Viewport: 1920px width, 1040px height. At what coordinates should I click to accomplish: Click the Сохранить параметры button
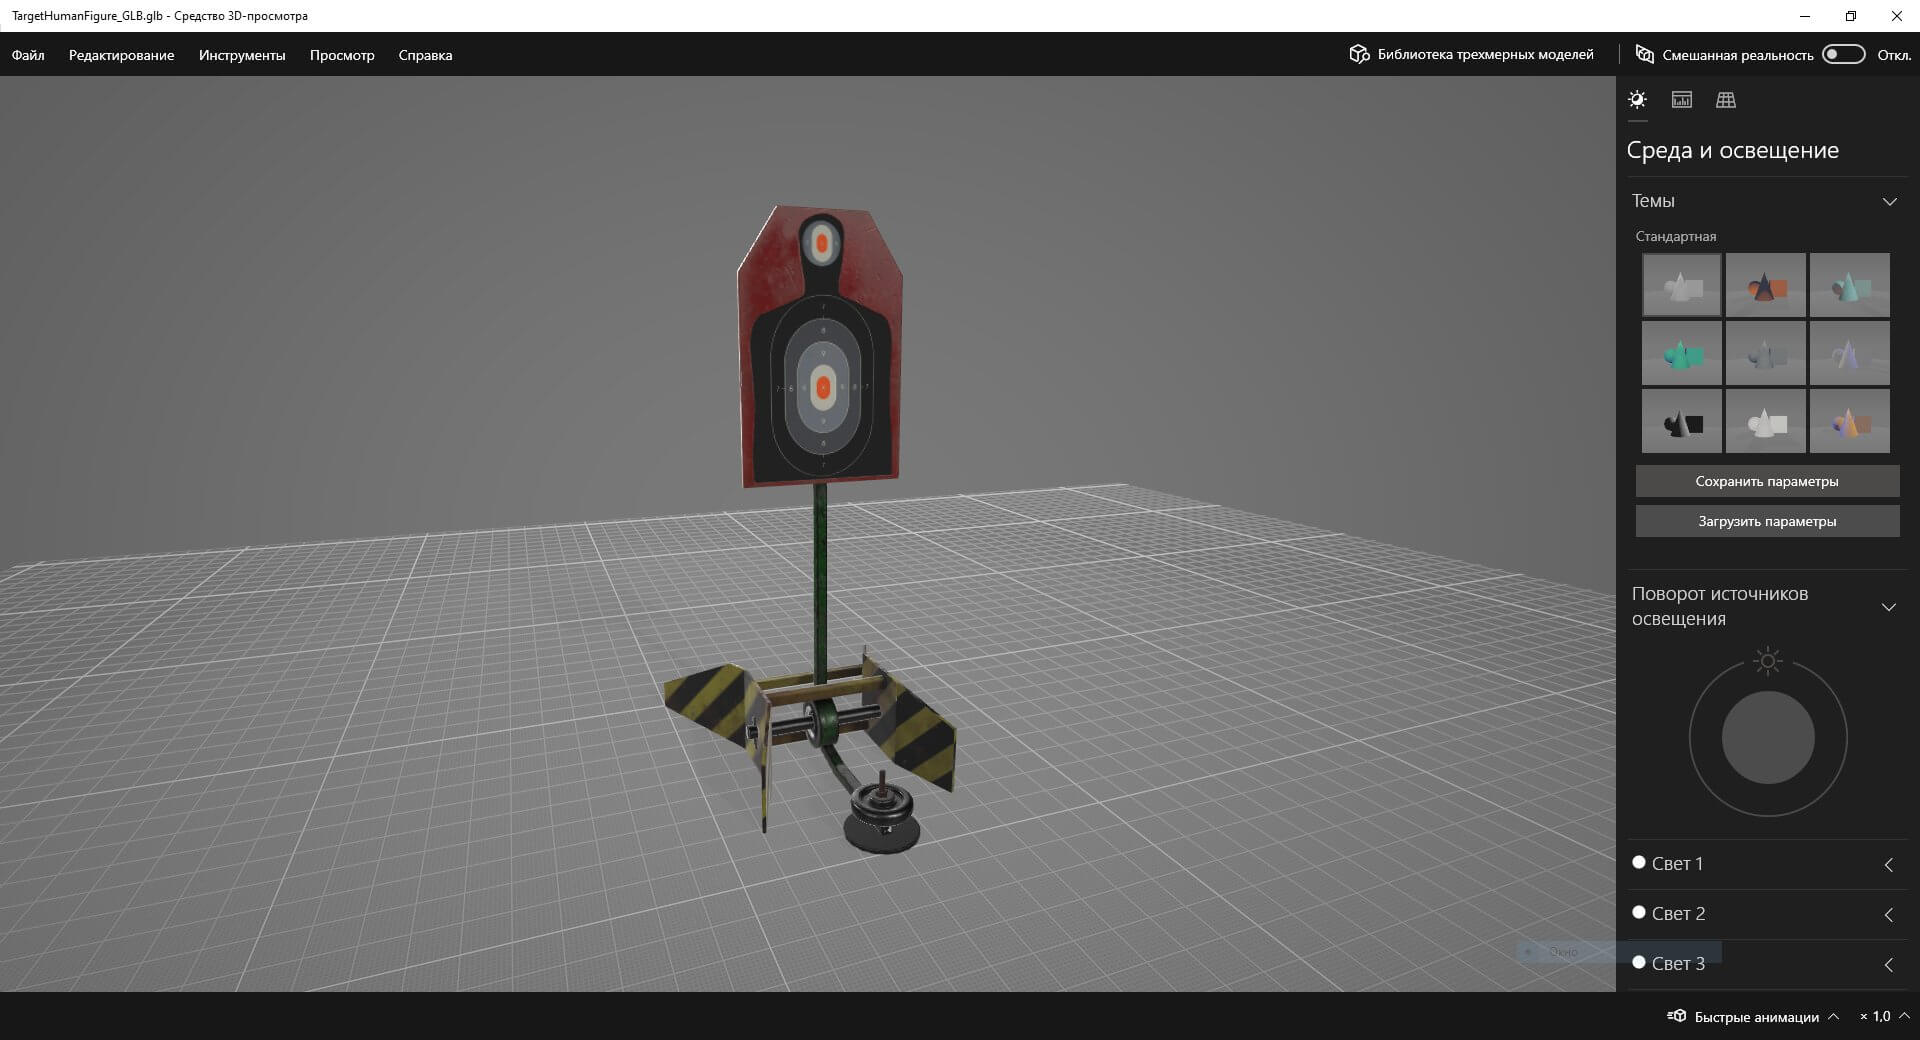pyautogui.click(x=1767, y=482)
